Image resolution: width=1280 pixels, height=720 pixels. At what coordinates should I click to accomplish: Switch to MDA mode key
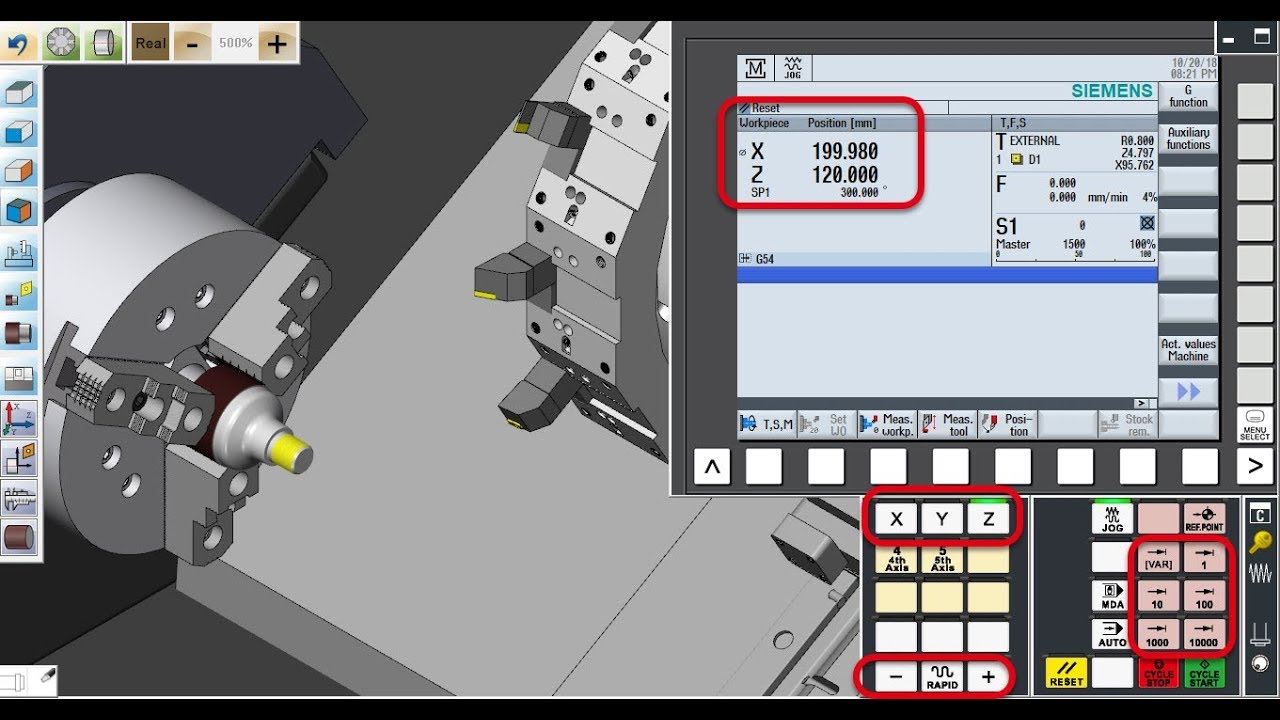coord(1112,597)
